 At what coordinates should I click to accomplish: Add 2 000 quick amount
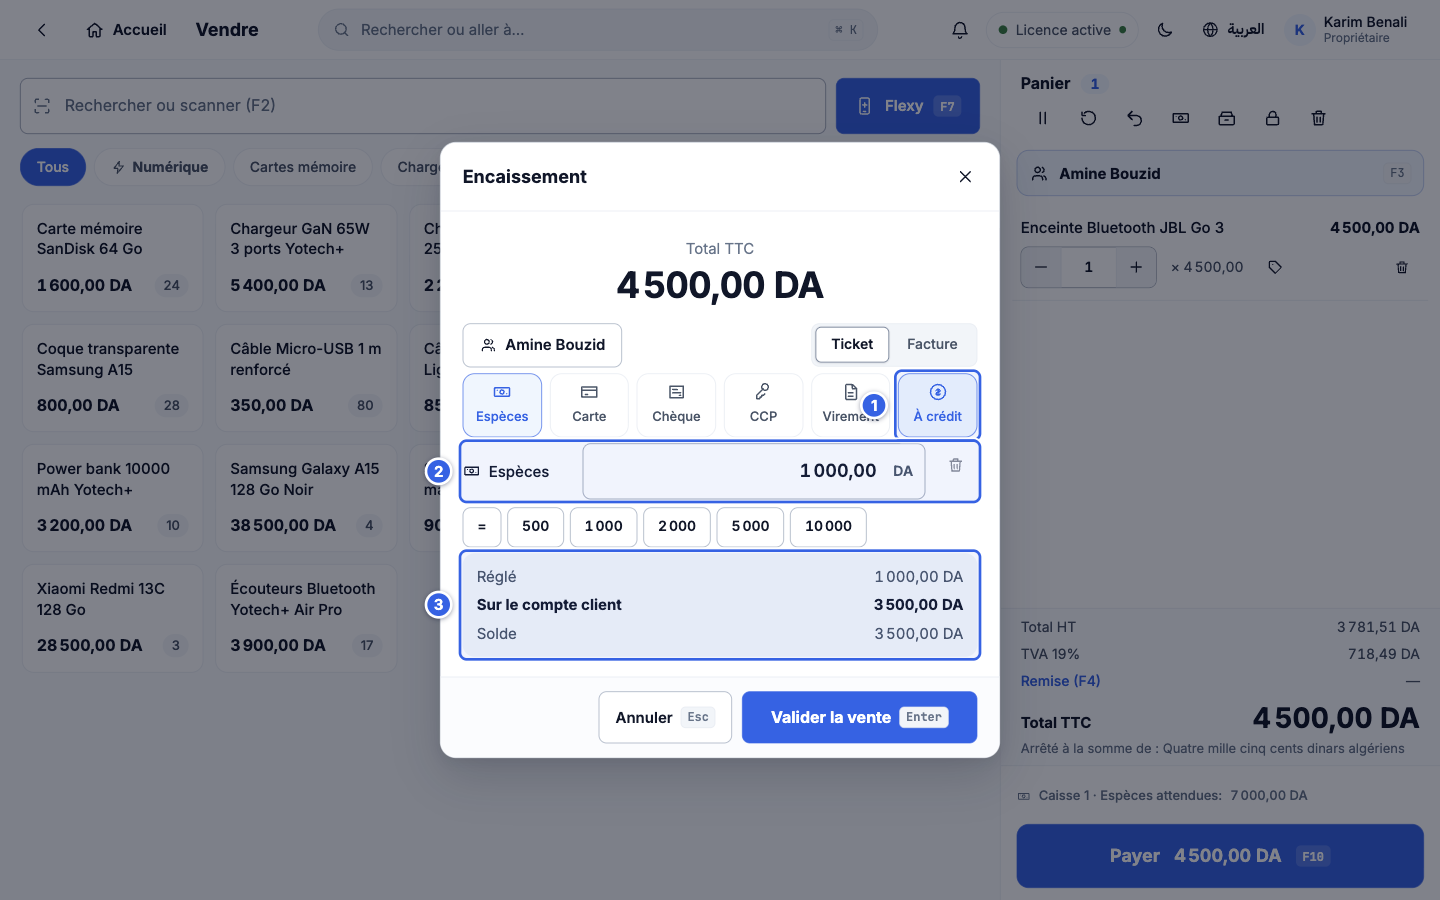click(x=677, y=526)
